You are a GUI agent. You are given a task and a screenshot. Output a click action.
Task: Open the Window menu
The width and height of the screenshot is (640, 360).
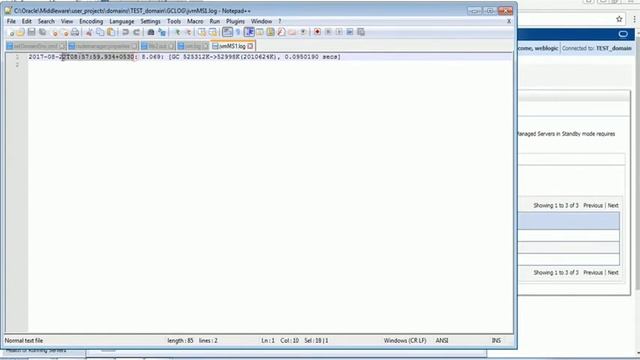click(x=261, y=21)
